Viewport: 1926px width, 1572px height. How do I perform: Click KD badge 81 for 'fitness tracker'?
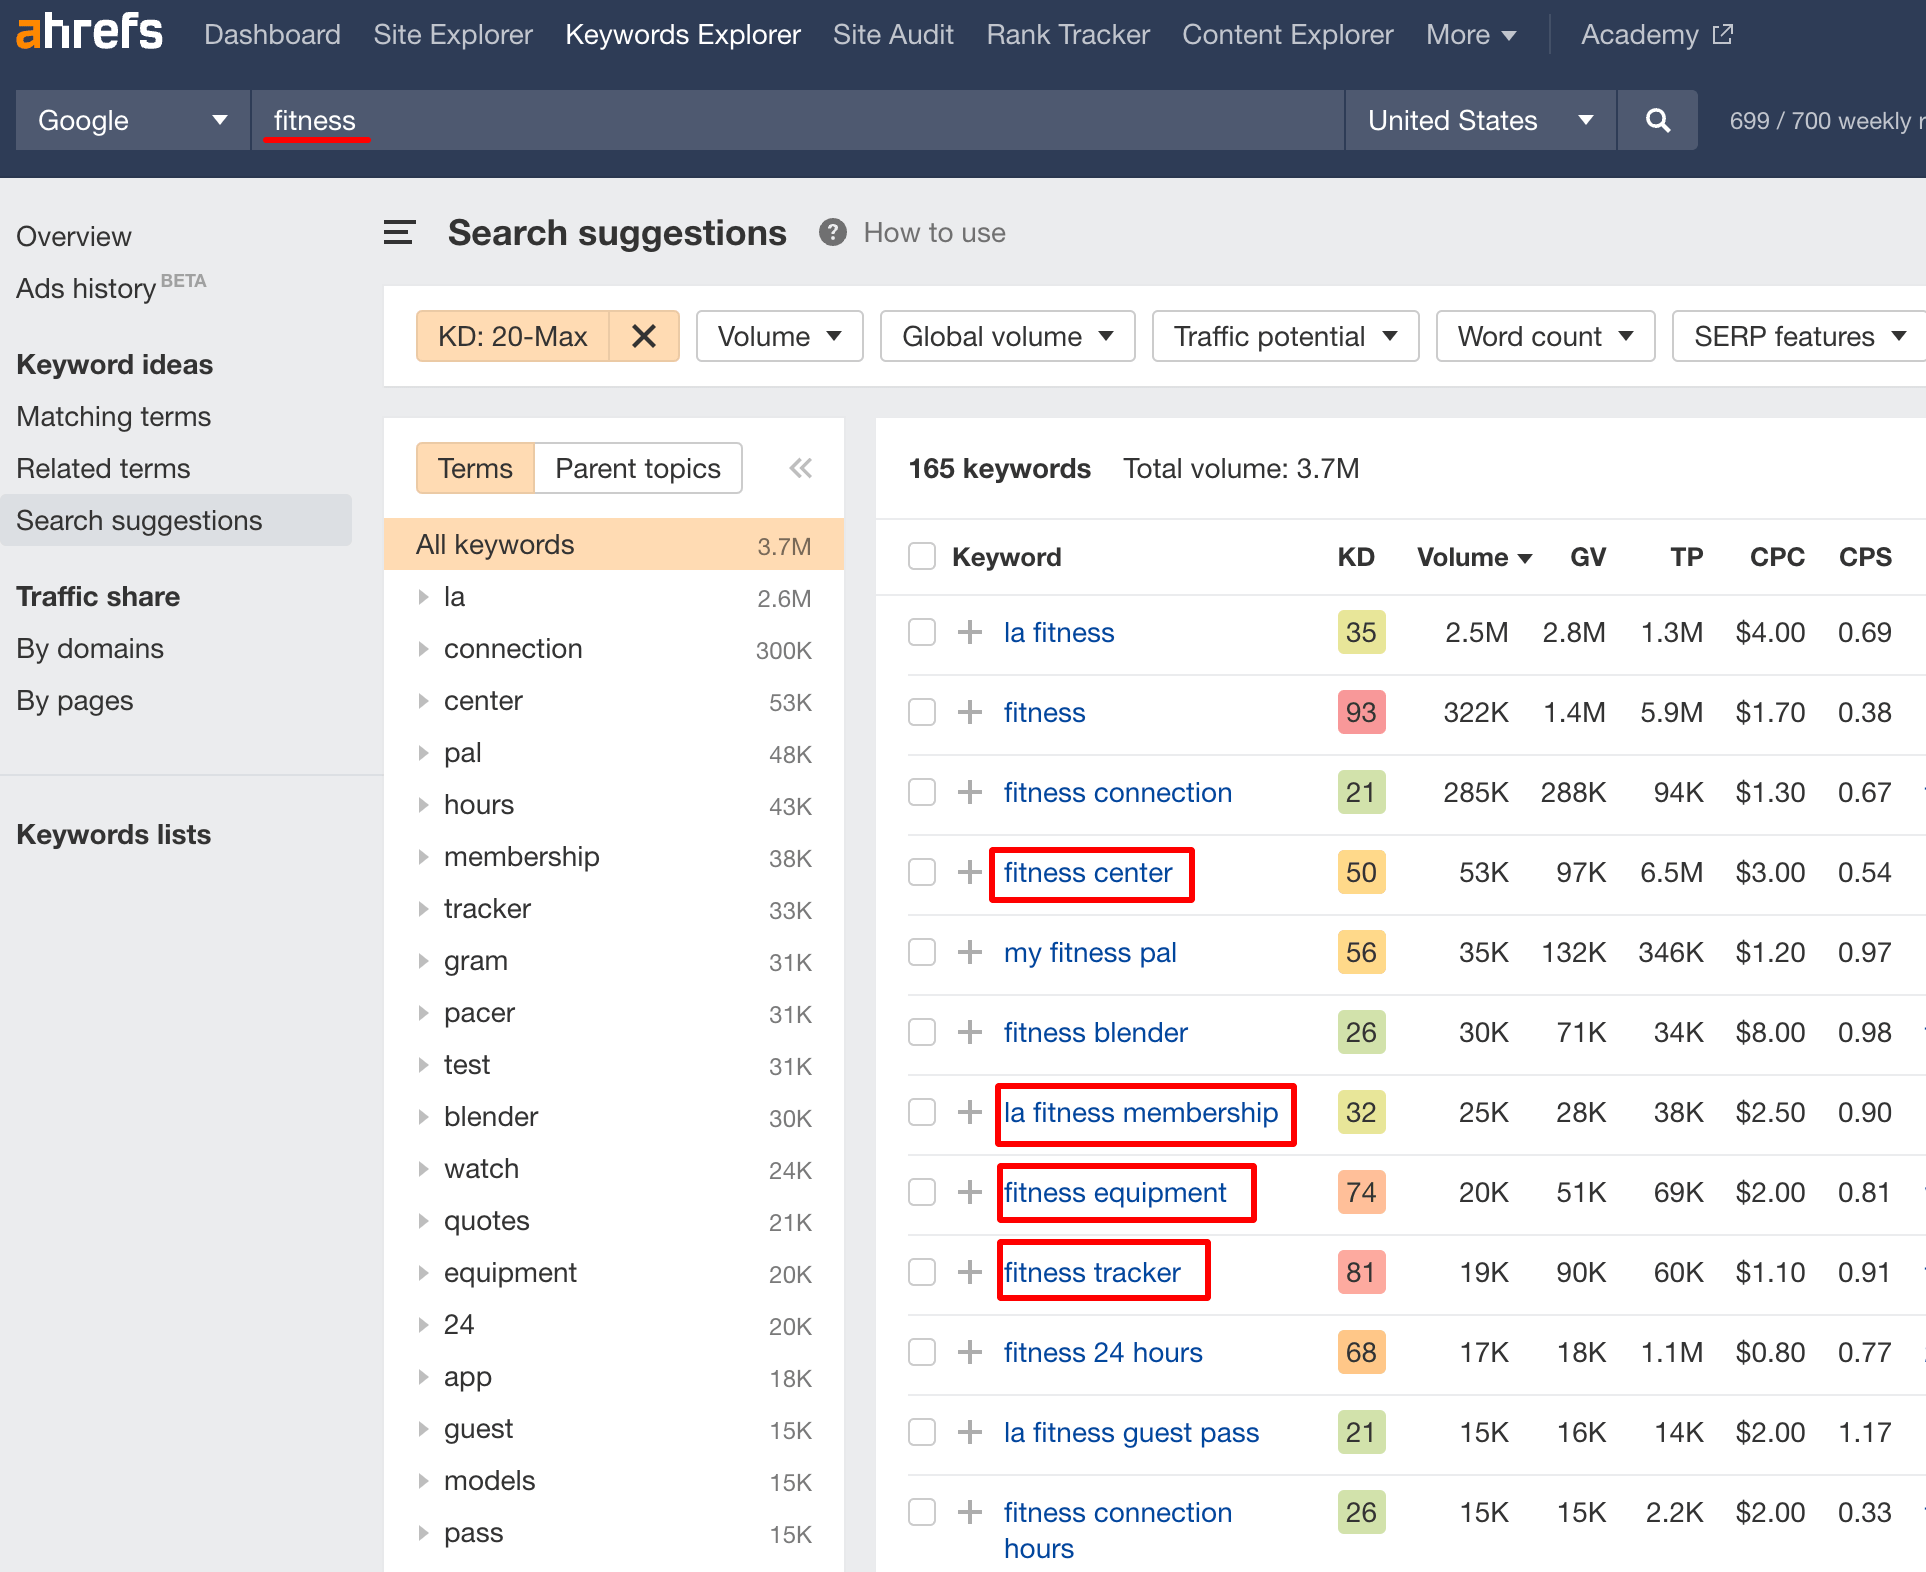tap(1361, 1272)
